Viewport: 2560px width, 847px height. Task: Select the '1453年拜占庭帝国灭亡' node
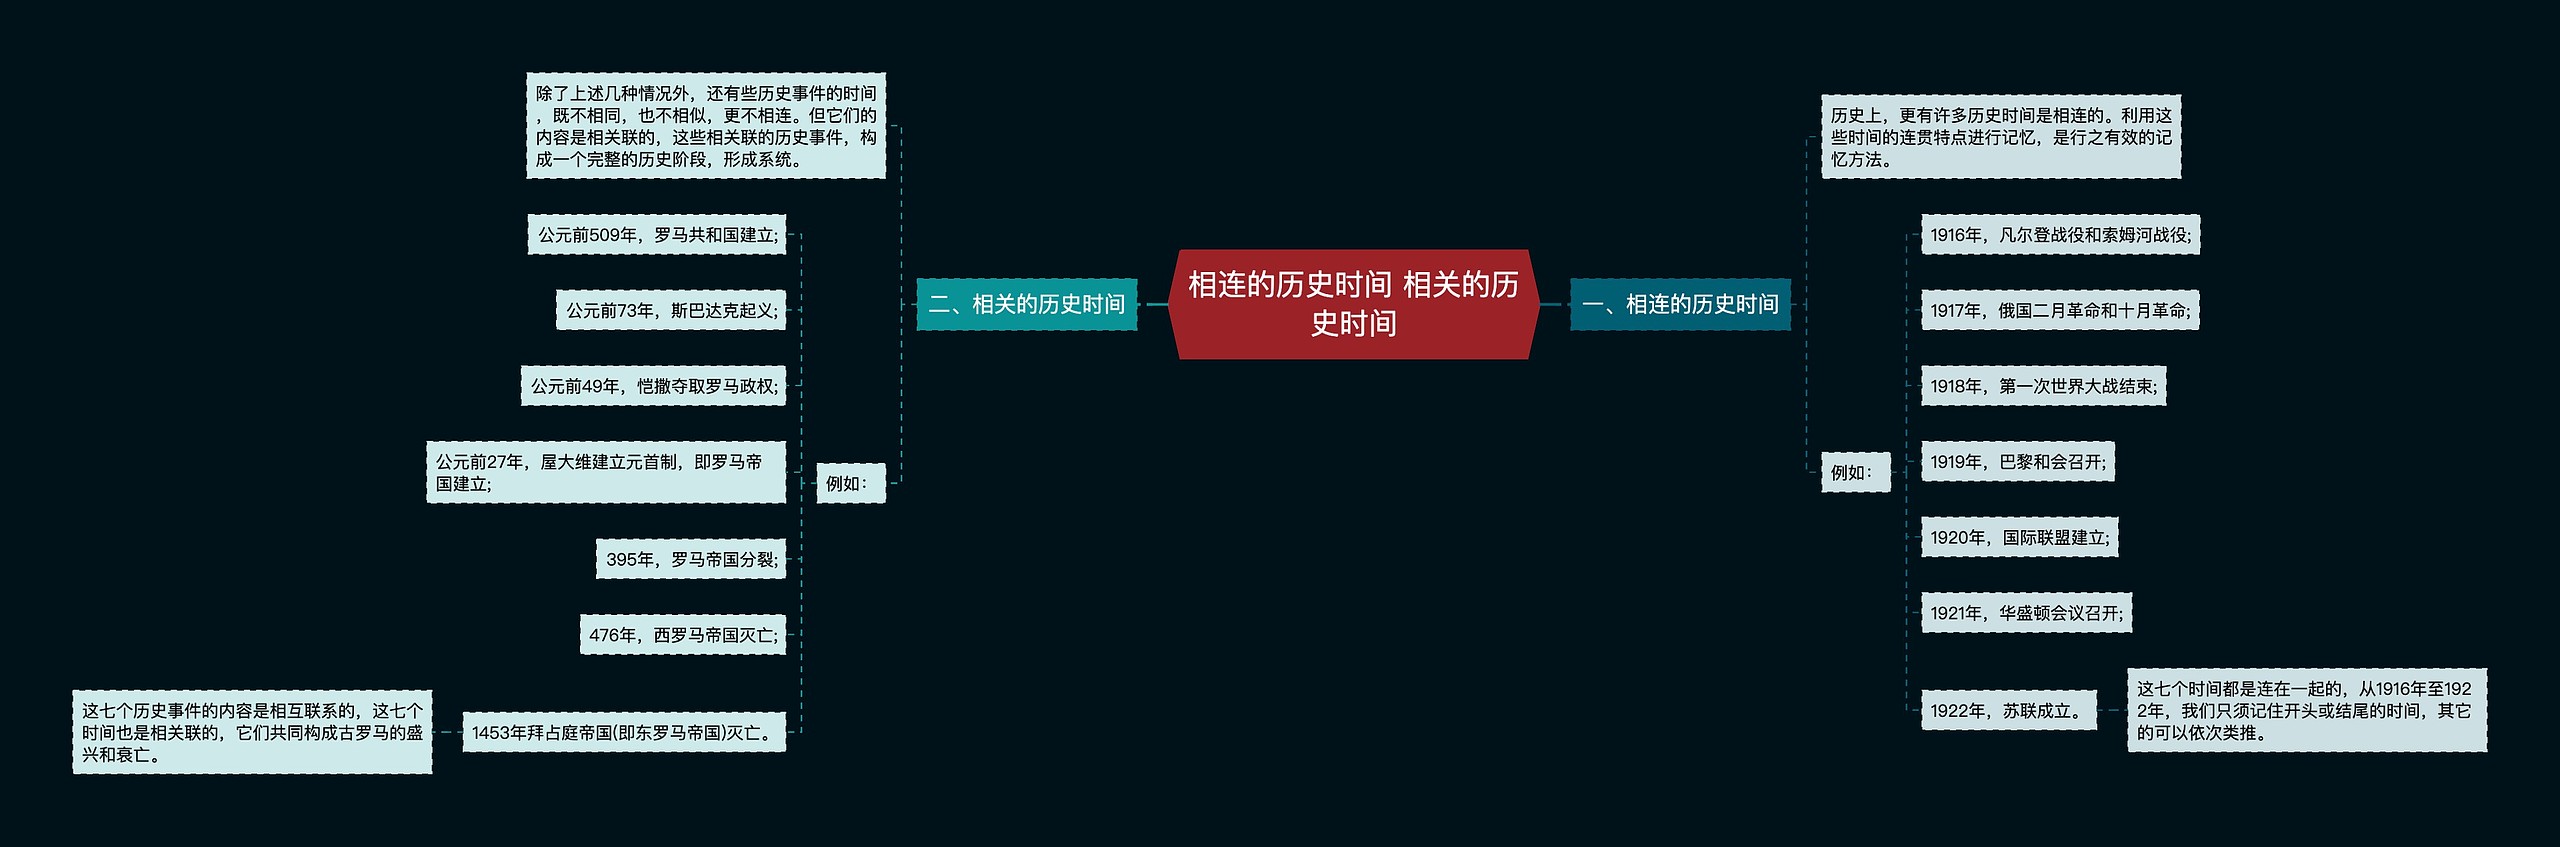624,732
